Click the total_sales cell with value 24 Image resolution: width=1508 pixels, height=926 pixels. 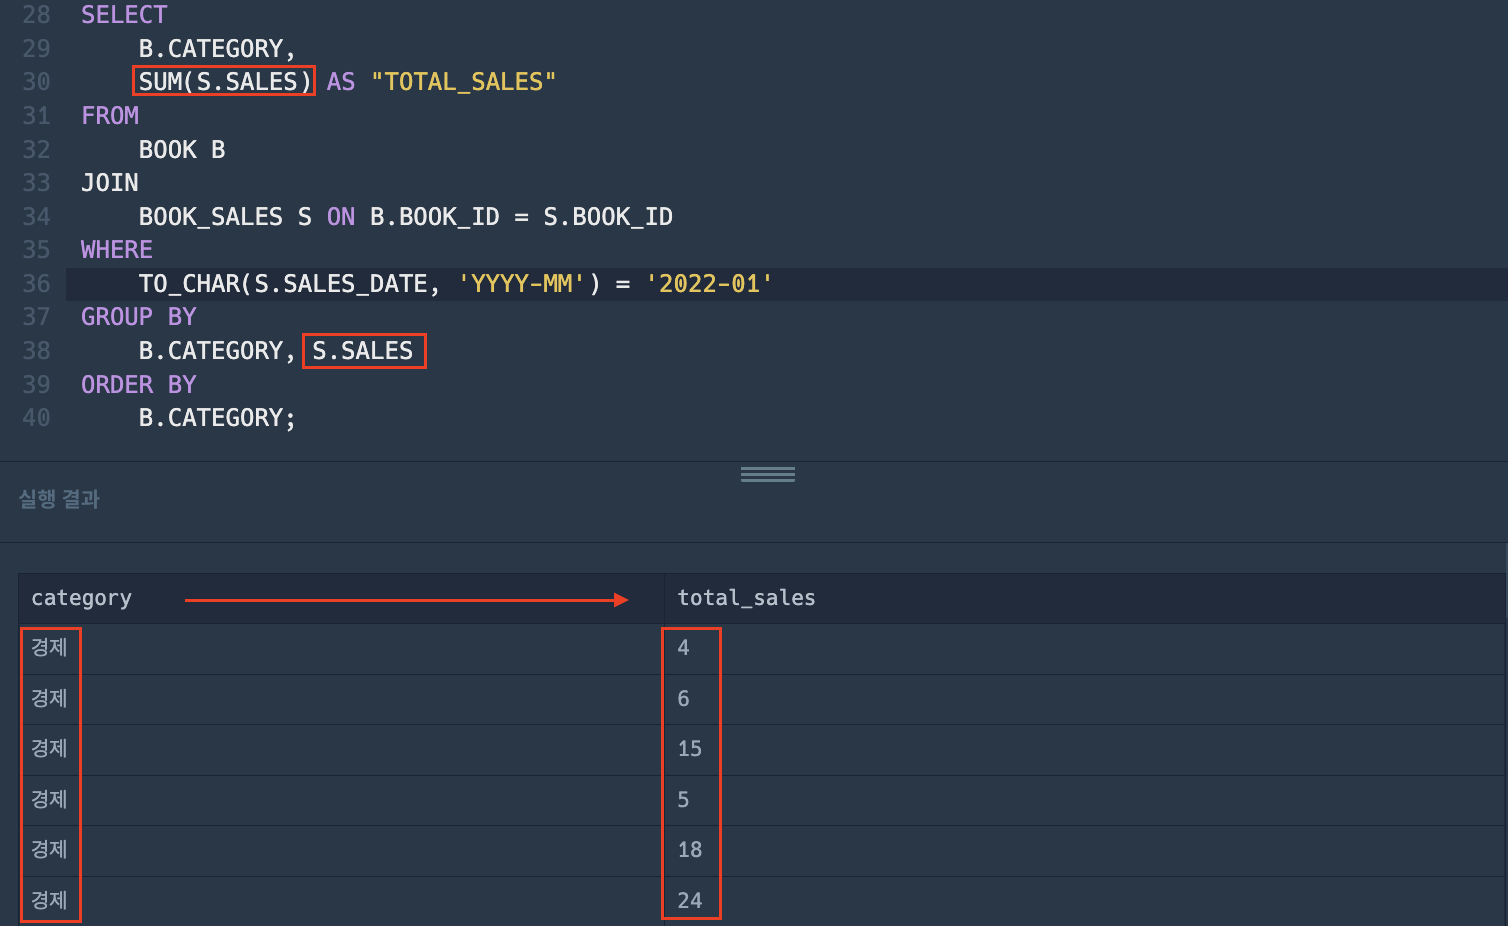pos(1084,901)
